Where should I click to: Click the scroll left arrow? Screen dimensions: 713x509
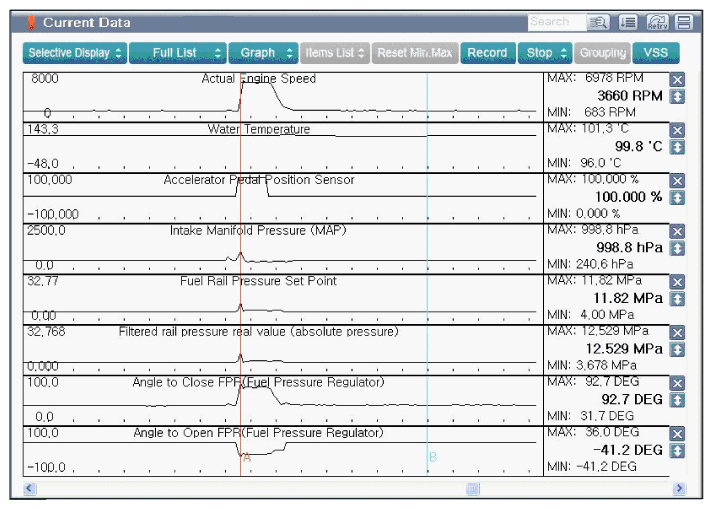[30, 489]
